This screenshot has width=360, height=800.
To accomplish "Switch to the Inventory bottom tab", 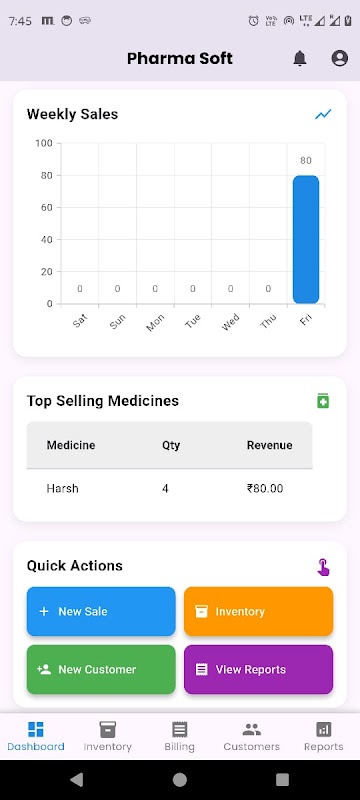I will tap(108, 737).
